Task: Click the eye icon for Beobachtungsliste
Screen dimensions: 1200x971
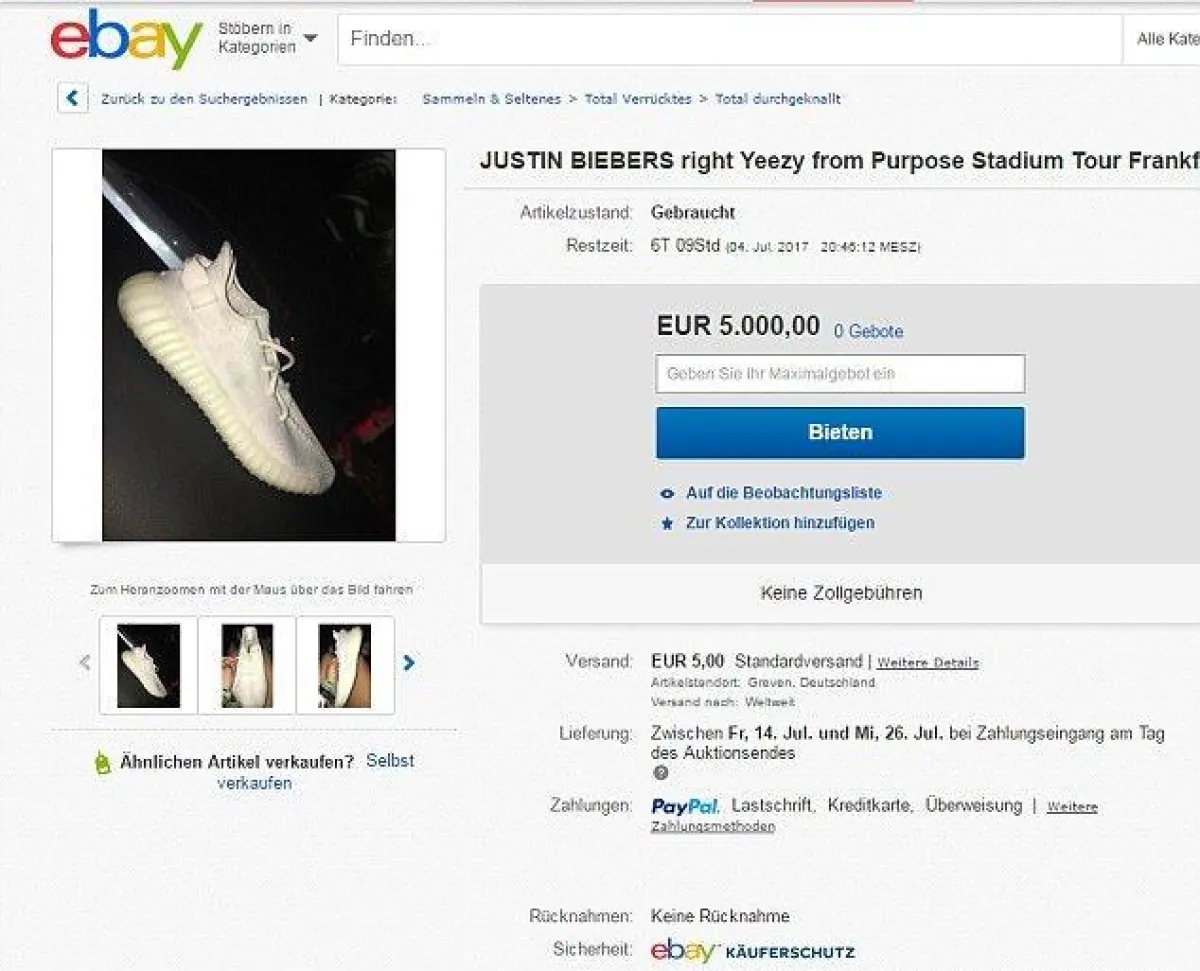Action: point(667,494)
